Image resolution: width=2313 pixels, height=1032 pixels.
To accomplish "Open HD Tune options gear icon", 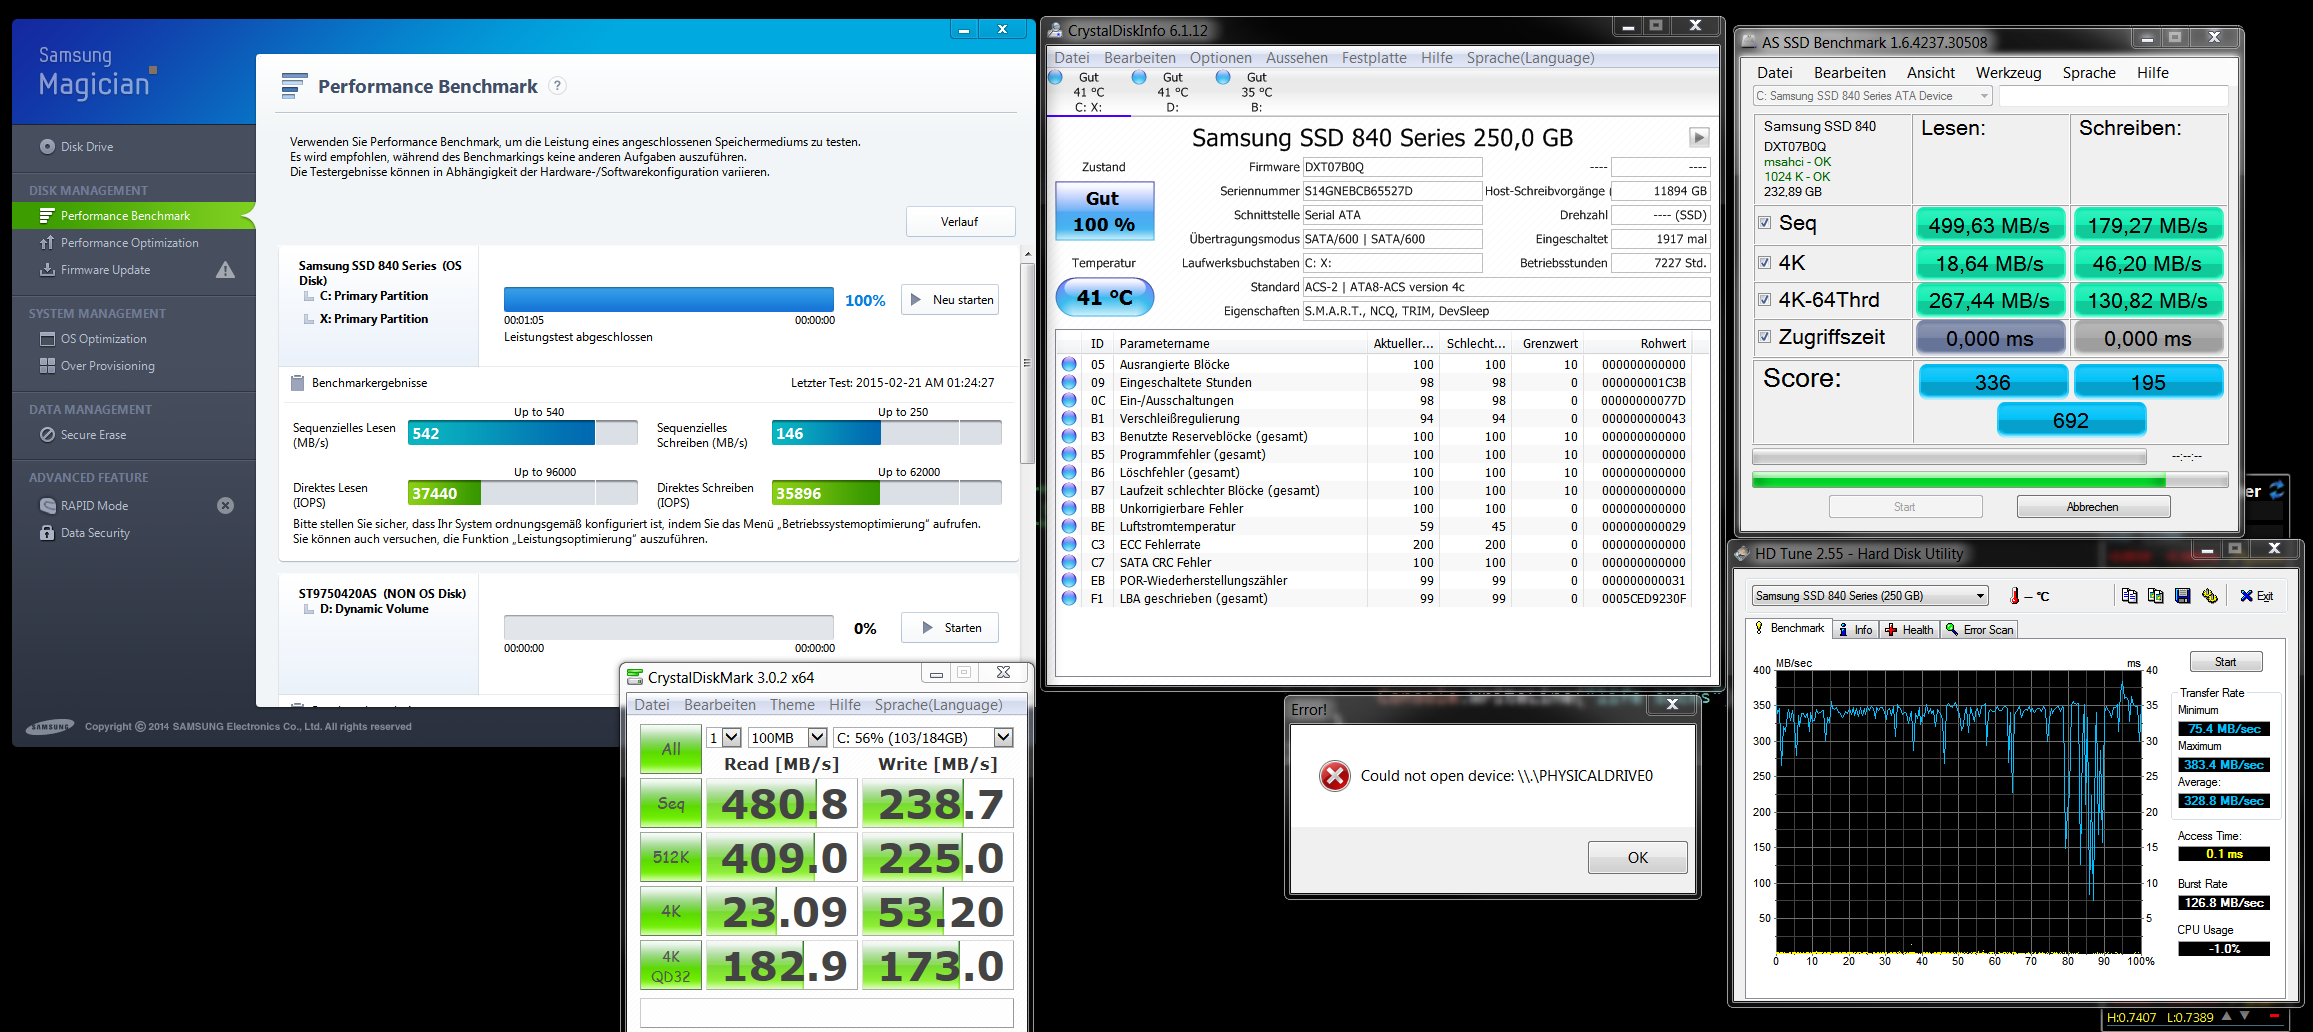I will (2209, 596).
